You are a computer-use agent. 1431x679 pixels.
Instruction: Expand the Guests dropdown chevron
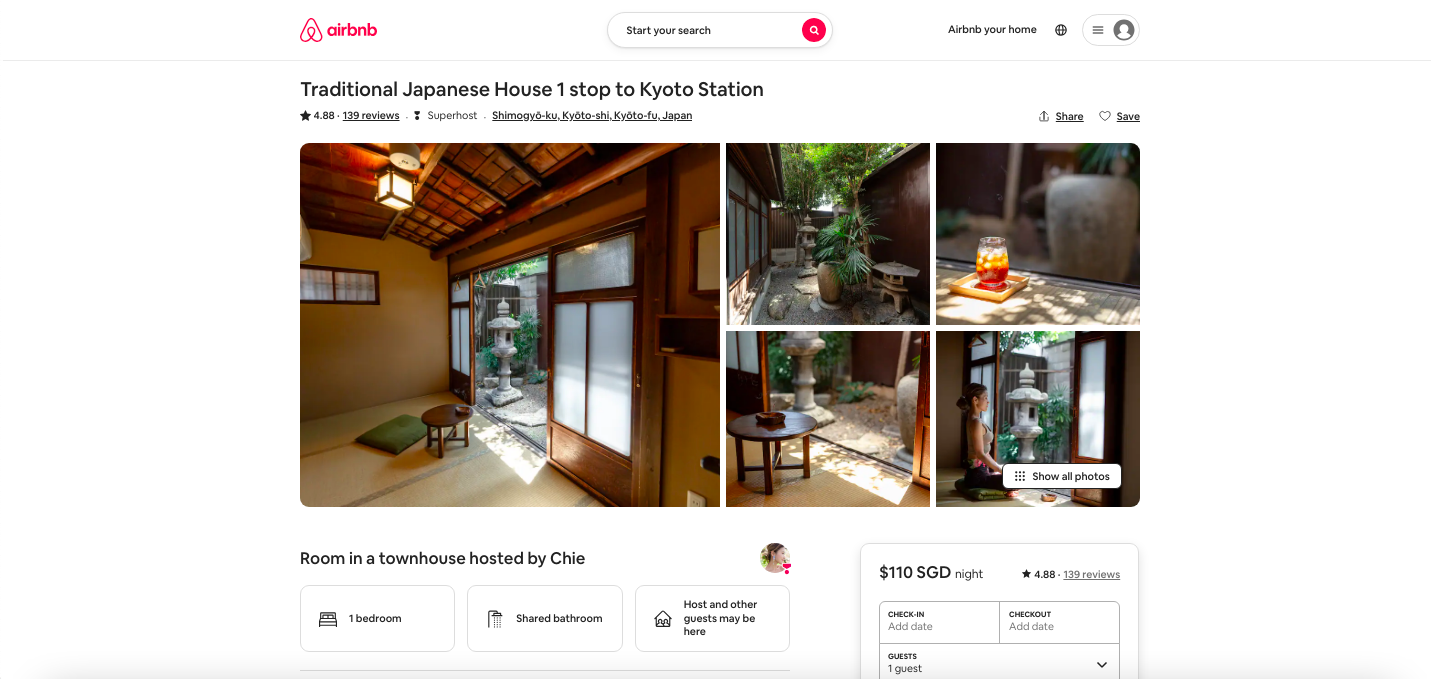(1102, 665)
